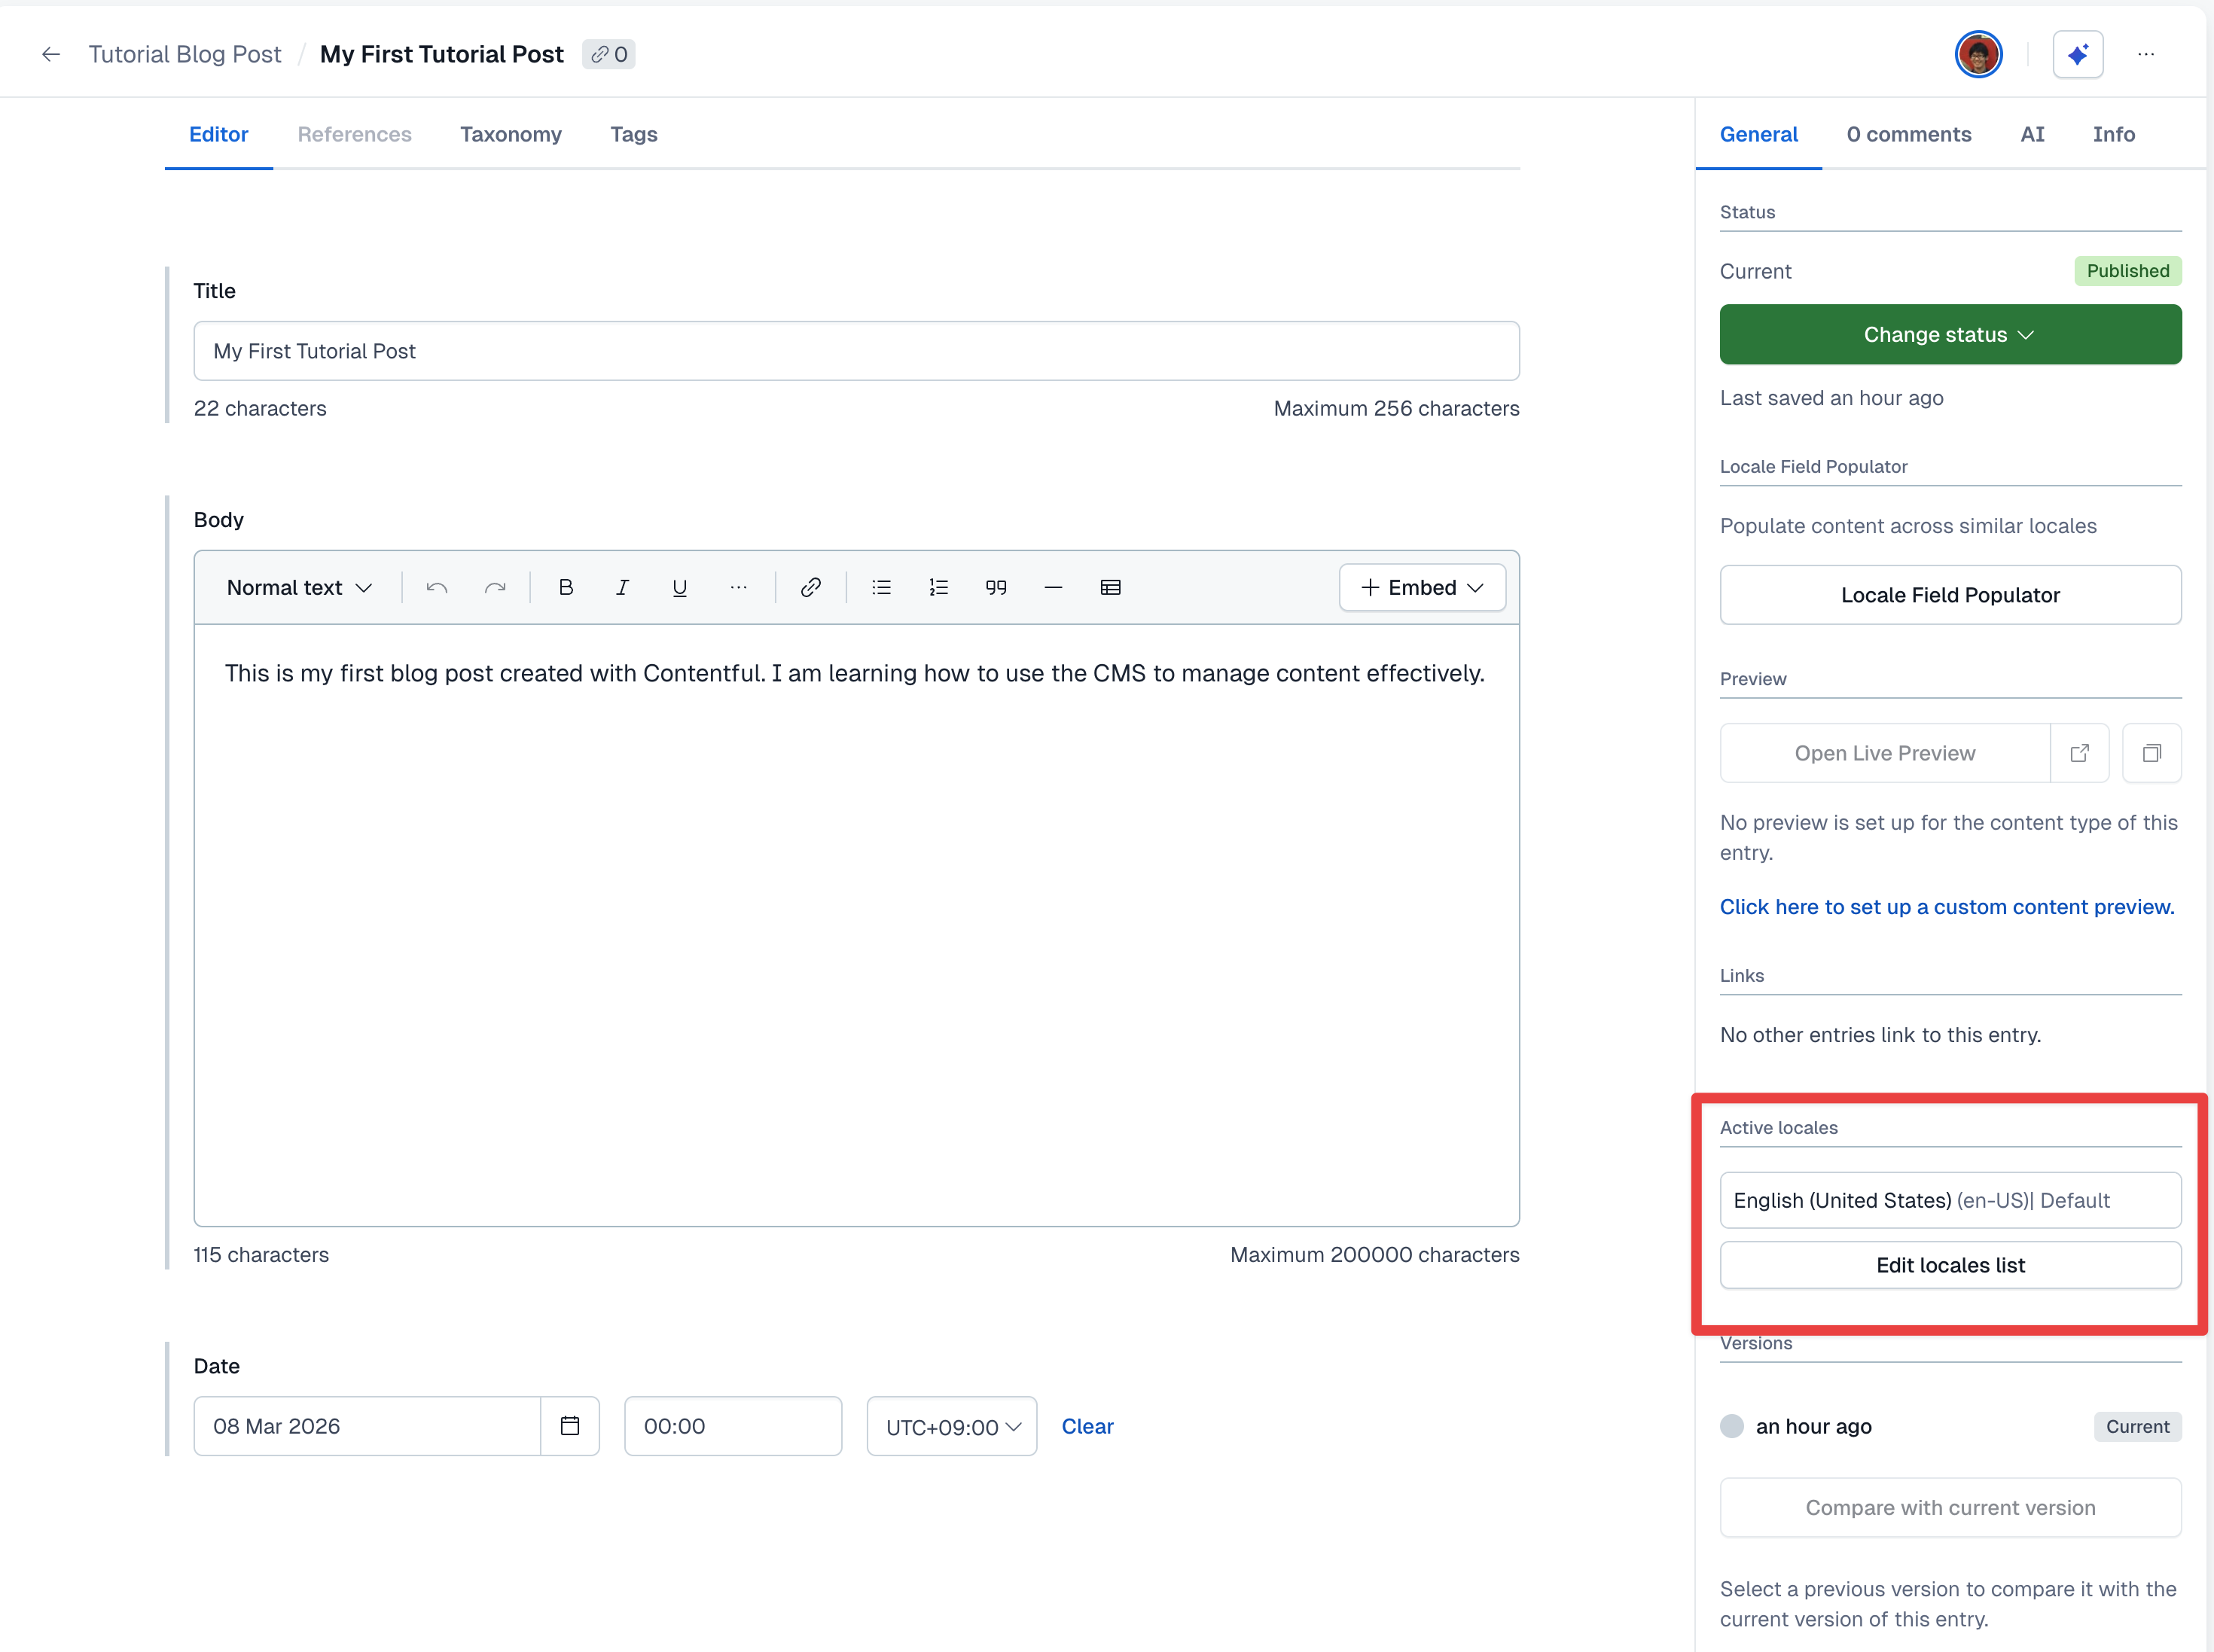
Task: Open the UTC+09:00 timezone dropdown
Action: 951,1426
